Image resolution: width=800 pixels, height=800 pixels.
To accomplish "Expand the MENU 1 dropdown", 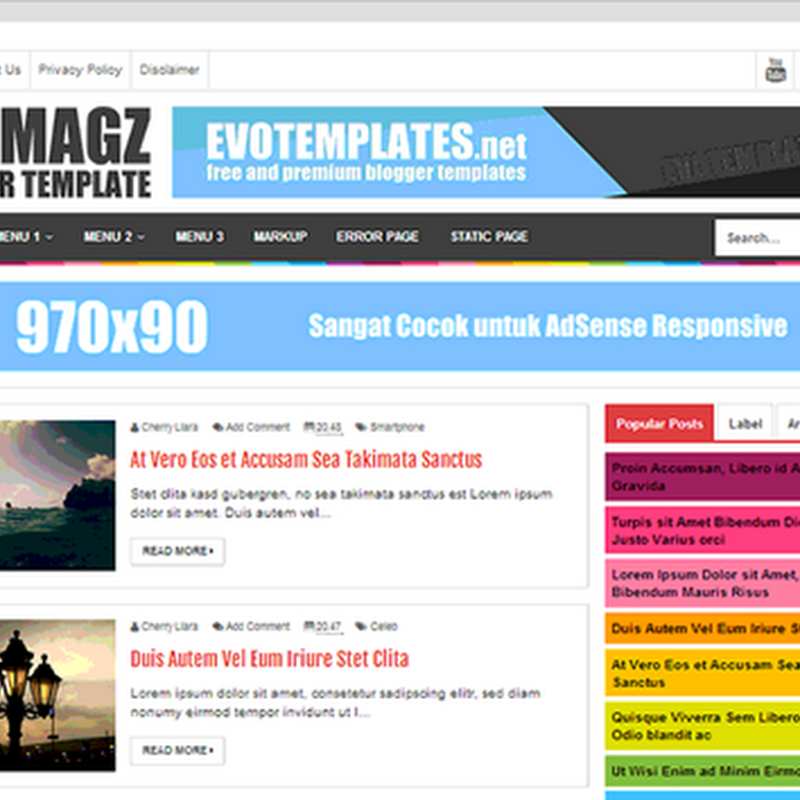I will (26, 237).
